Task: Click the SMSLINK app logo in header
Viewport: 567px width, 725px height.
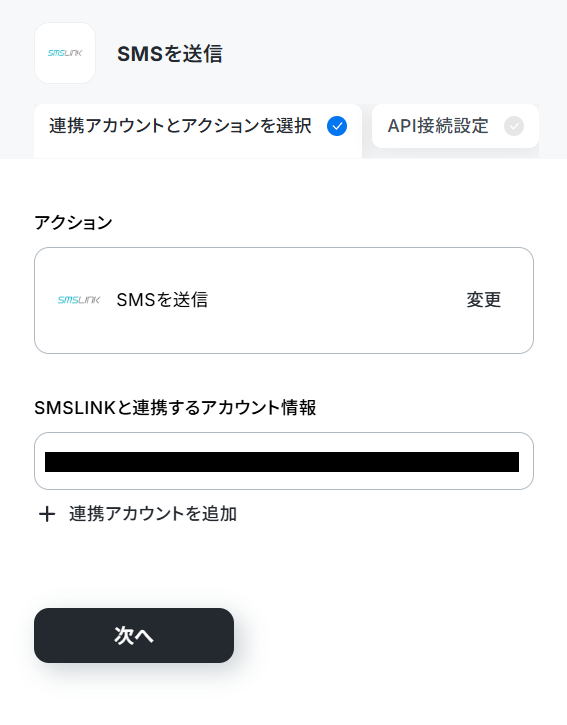Action: pyautogui.click(x=65, y=53)
